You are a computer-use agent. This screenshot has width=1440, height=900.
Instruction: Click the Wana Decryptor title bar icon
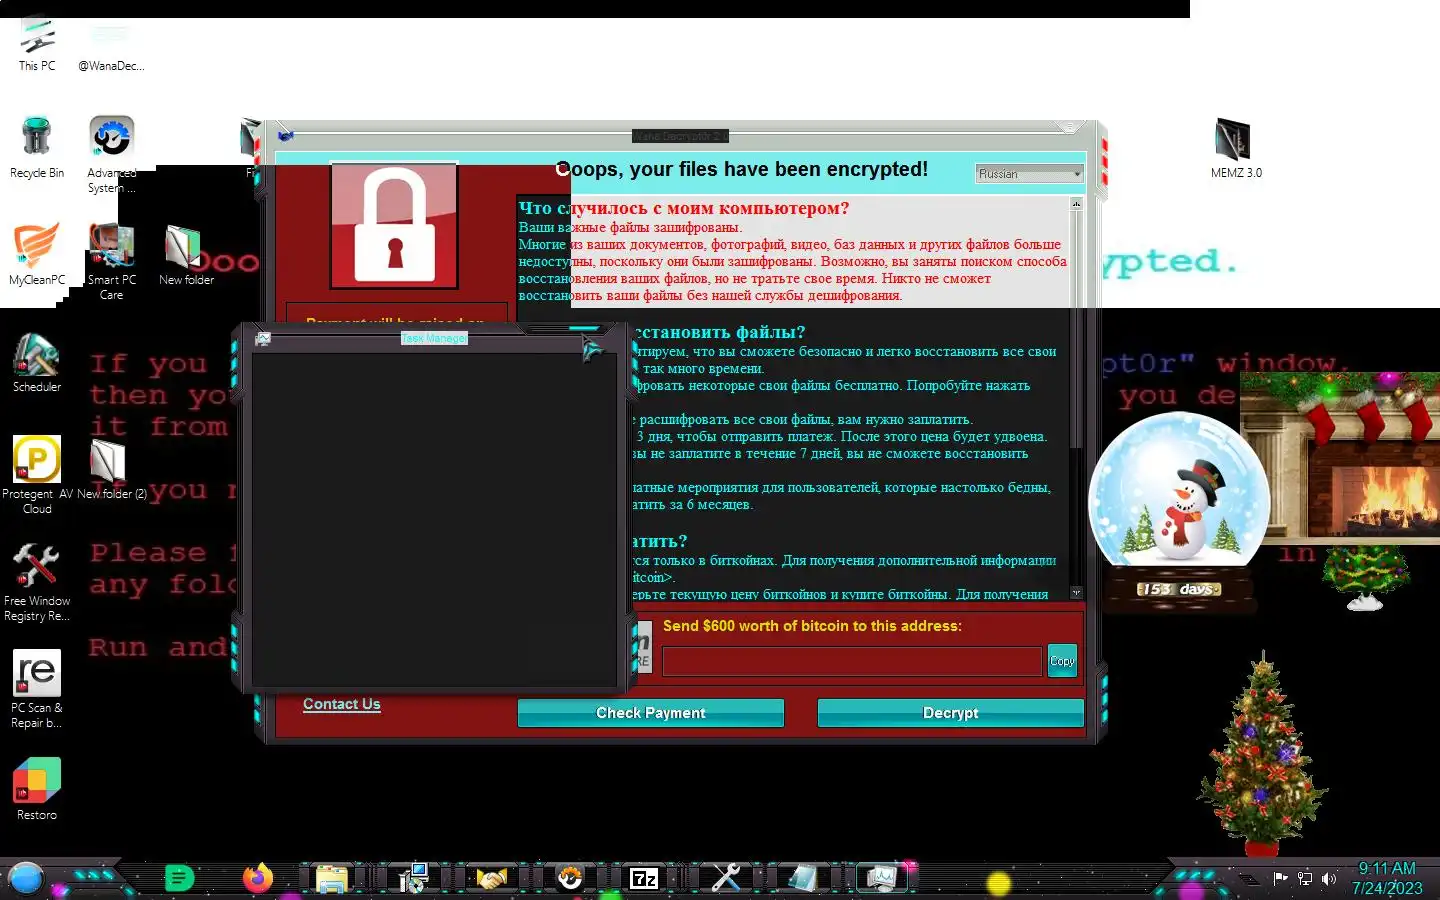pos(285,136)
